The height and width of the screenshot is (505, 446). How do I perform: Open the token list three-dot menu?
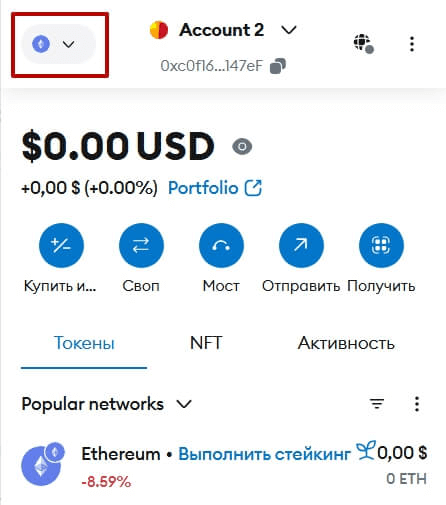point(417,404)
